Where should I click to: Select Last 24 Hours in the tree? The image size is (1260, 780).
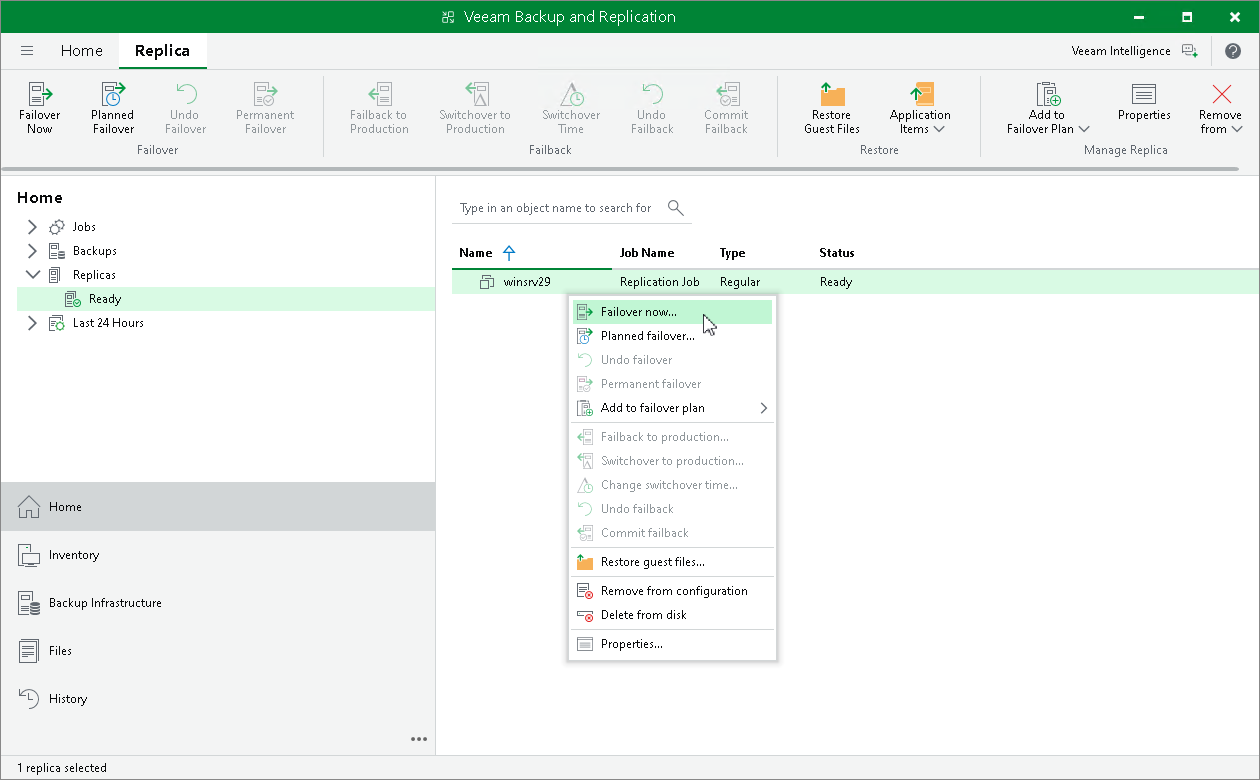108,323
